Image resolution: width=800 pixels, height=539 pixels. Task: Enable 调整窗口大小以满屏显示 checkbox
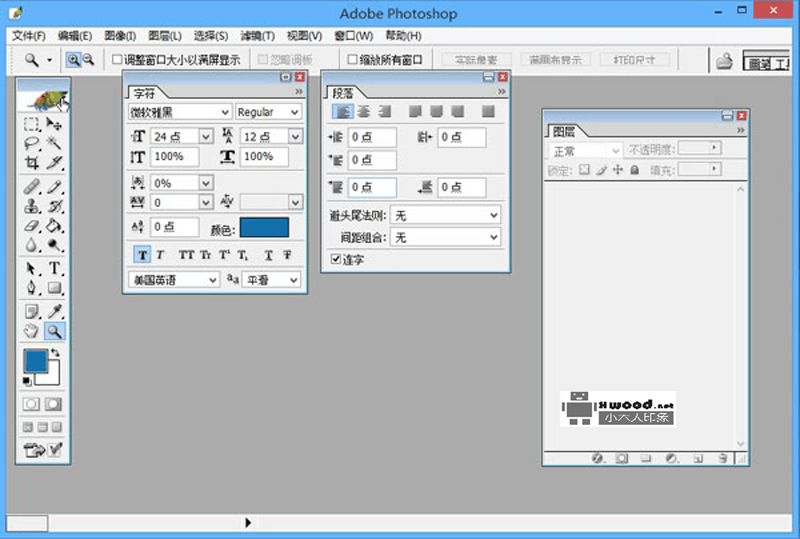(x=117, y=60)
